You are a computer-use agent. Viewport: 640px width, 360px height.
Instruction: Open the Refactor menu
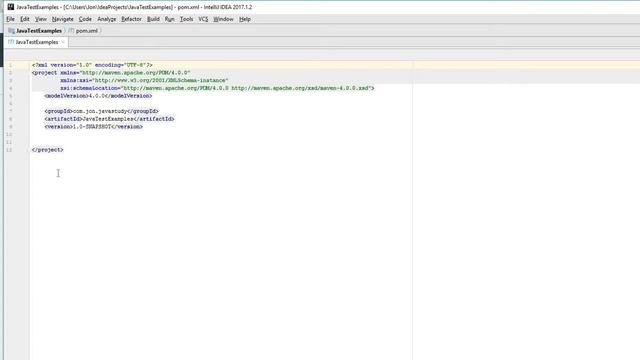pos(131,19)
